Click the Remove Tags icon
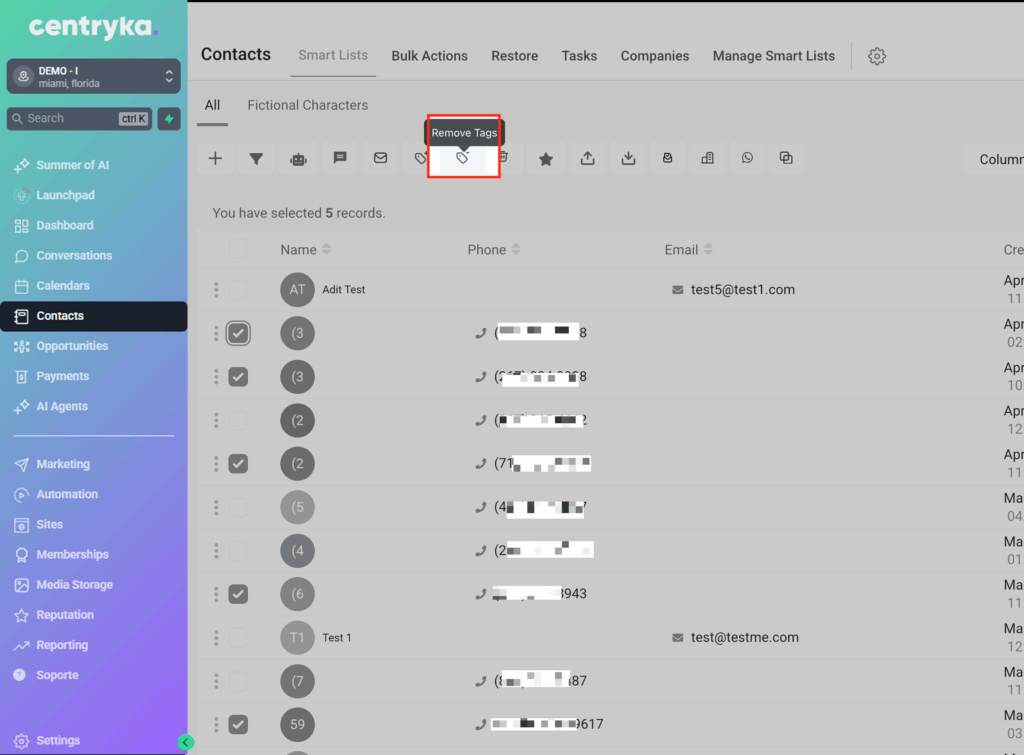 click(462, 158)
